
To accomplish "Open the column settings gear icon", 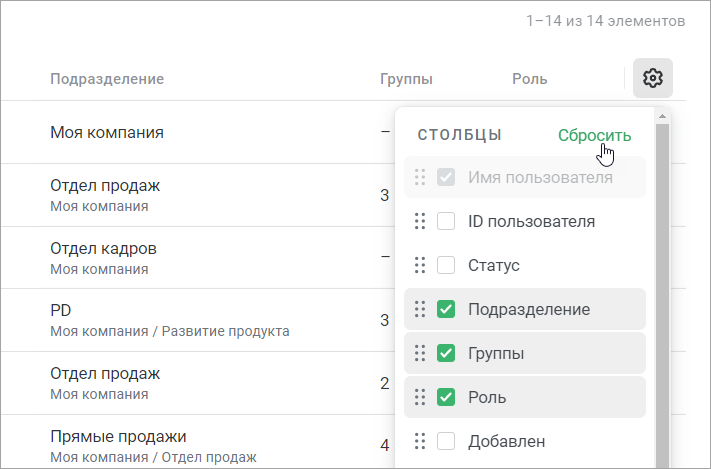I will click(653, 78).
